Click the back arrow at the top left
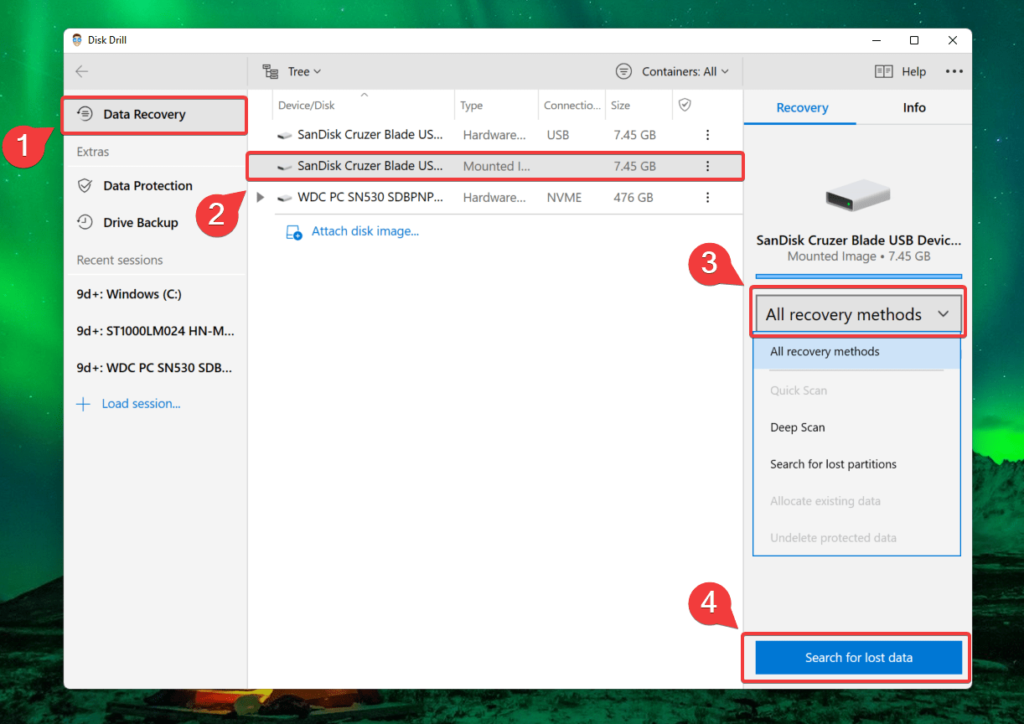1024x724 pixels. (82, 71)
